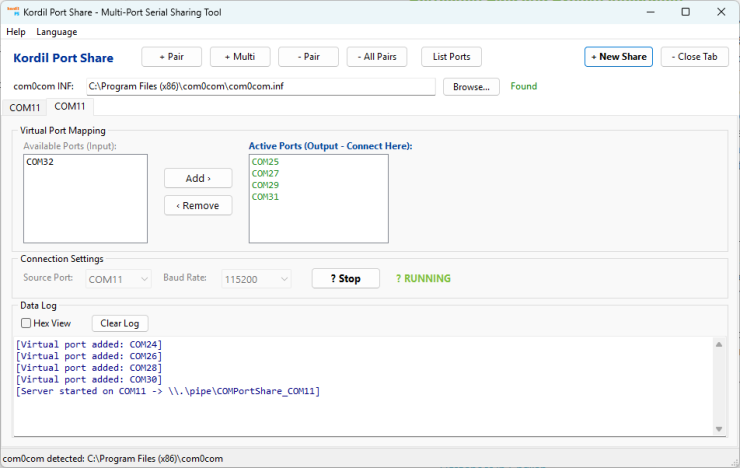This screenshot has height=468, width=740.
Task: Open the Baud Rate 115200 dropdown
Action: pyautogui.click(x=256, y=279)
